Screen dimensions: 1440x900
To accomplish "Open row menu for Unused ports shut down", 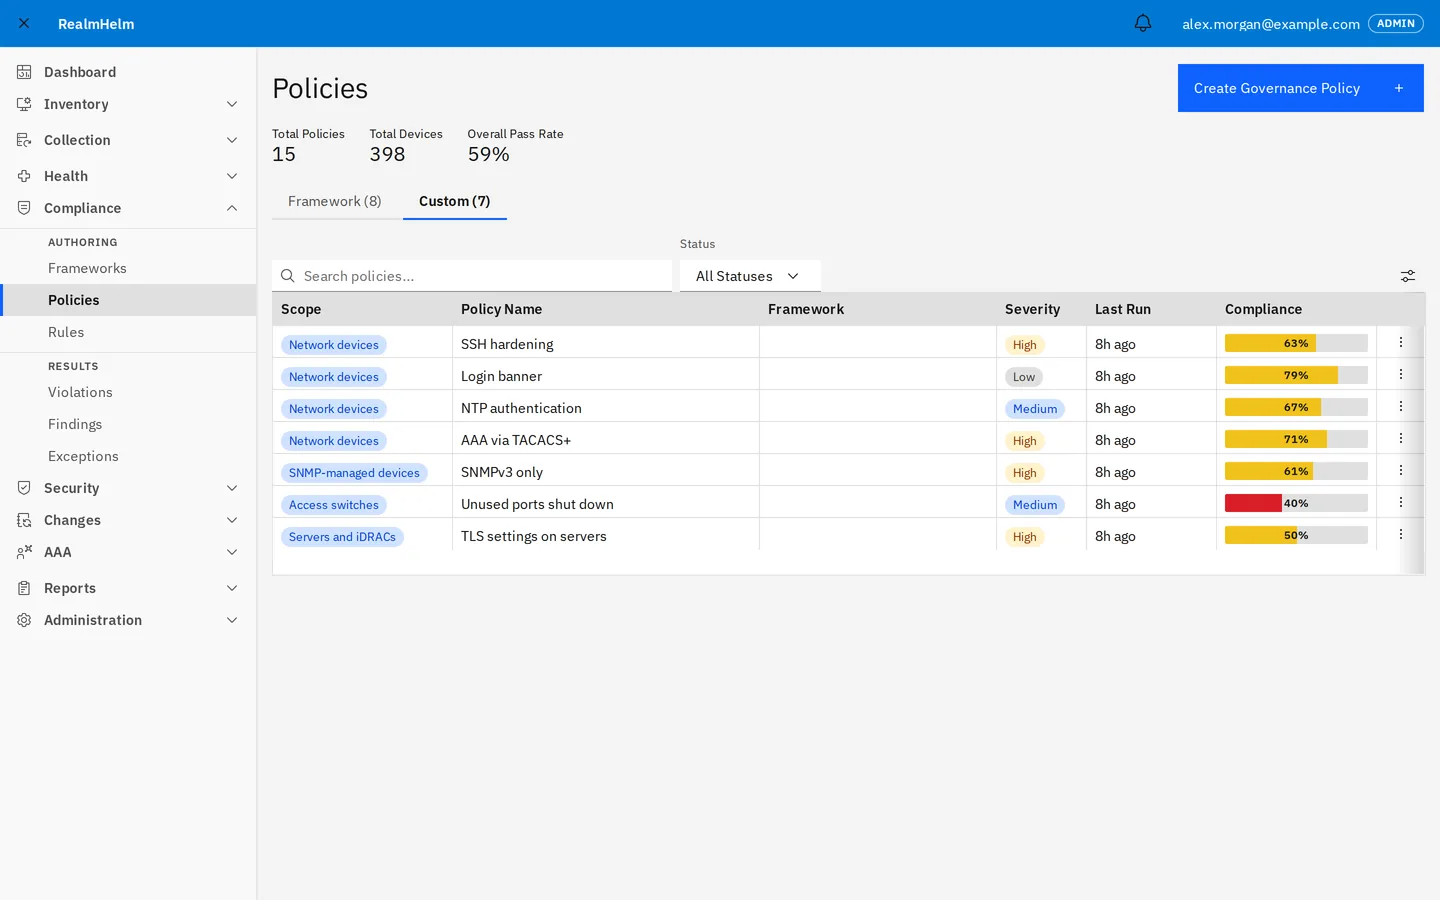I will 1401,503.
